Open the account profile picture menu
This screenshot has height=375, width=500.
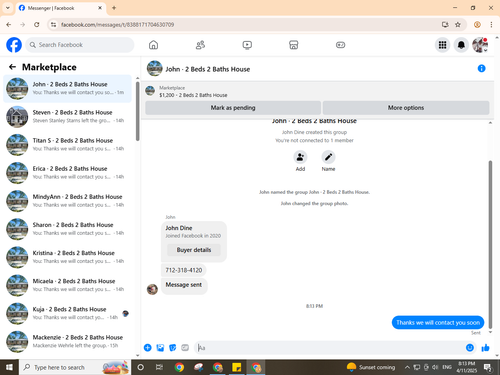tap(480, 45)
